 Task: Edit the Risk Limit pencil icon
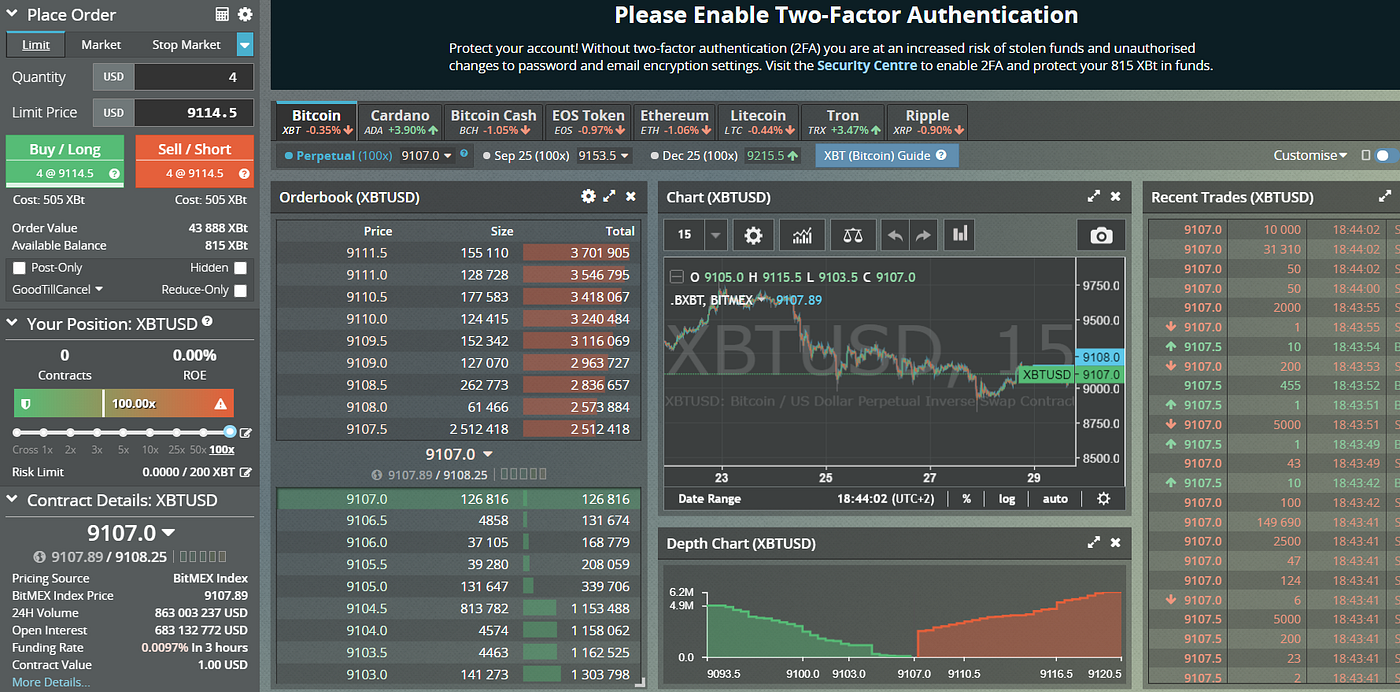(246, 472)
